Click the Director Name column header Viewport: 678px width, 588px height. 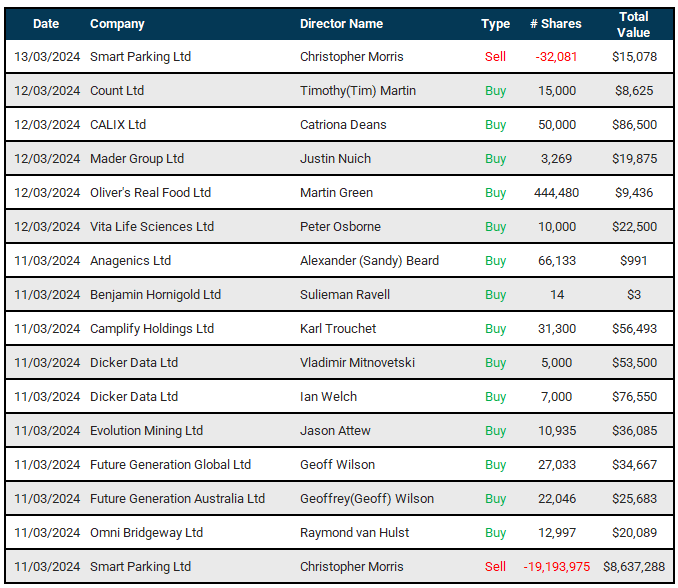pyautogui.click(x=341, y=24)
